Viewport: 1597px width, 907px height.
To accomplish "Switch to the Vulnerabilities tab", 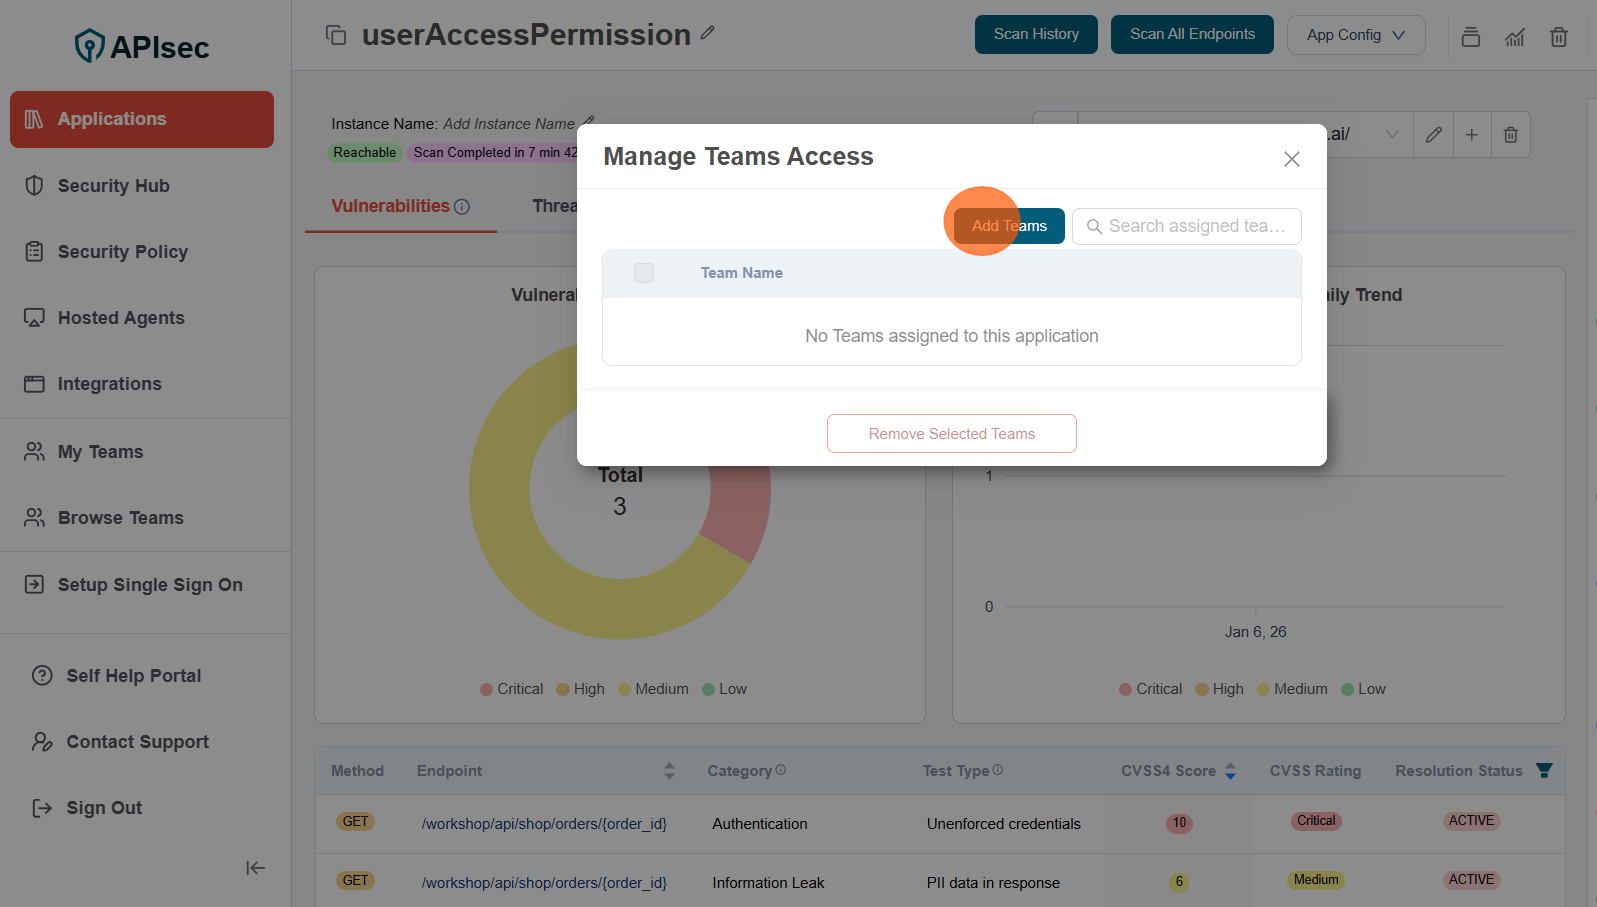I will [391, 206].
